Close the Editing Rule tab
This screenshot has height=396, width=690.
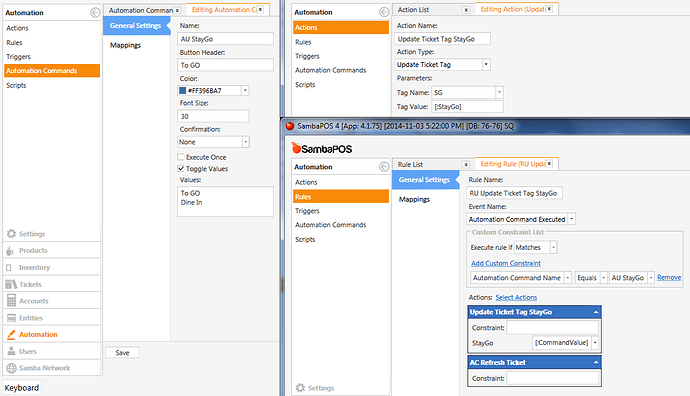click(549, 164)
